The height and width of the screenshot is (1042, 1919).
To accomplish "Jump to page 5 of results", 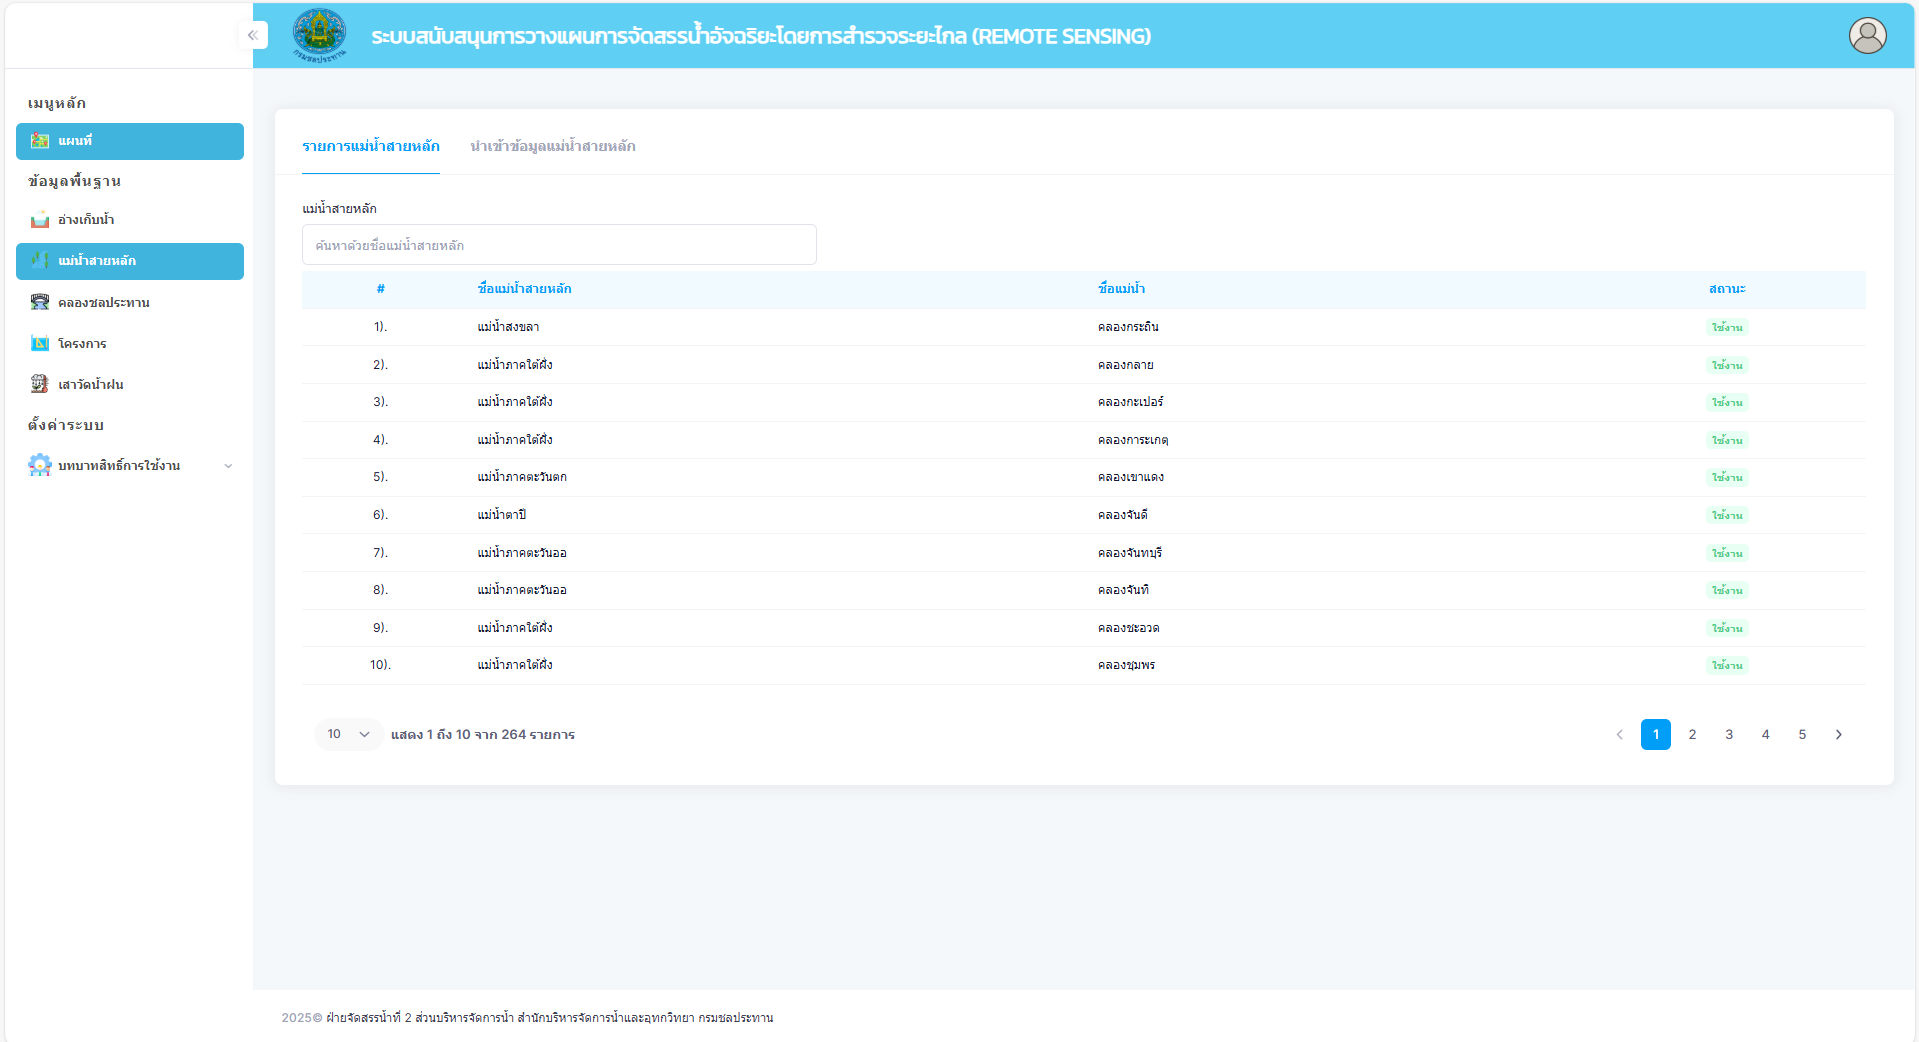I will (x=1802, y=734).
